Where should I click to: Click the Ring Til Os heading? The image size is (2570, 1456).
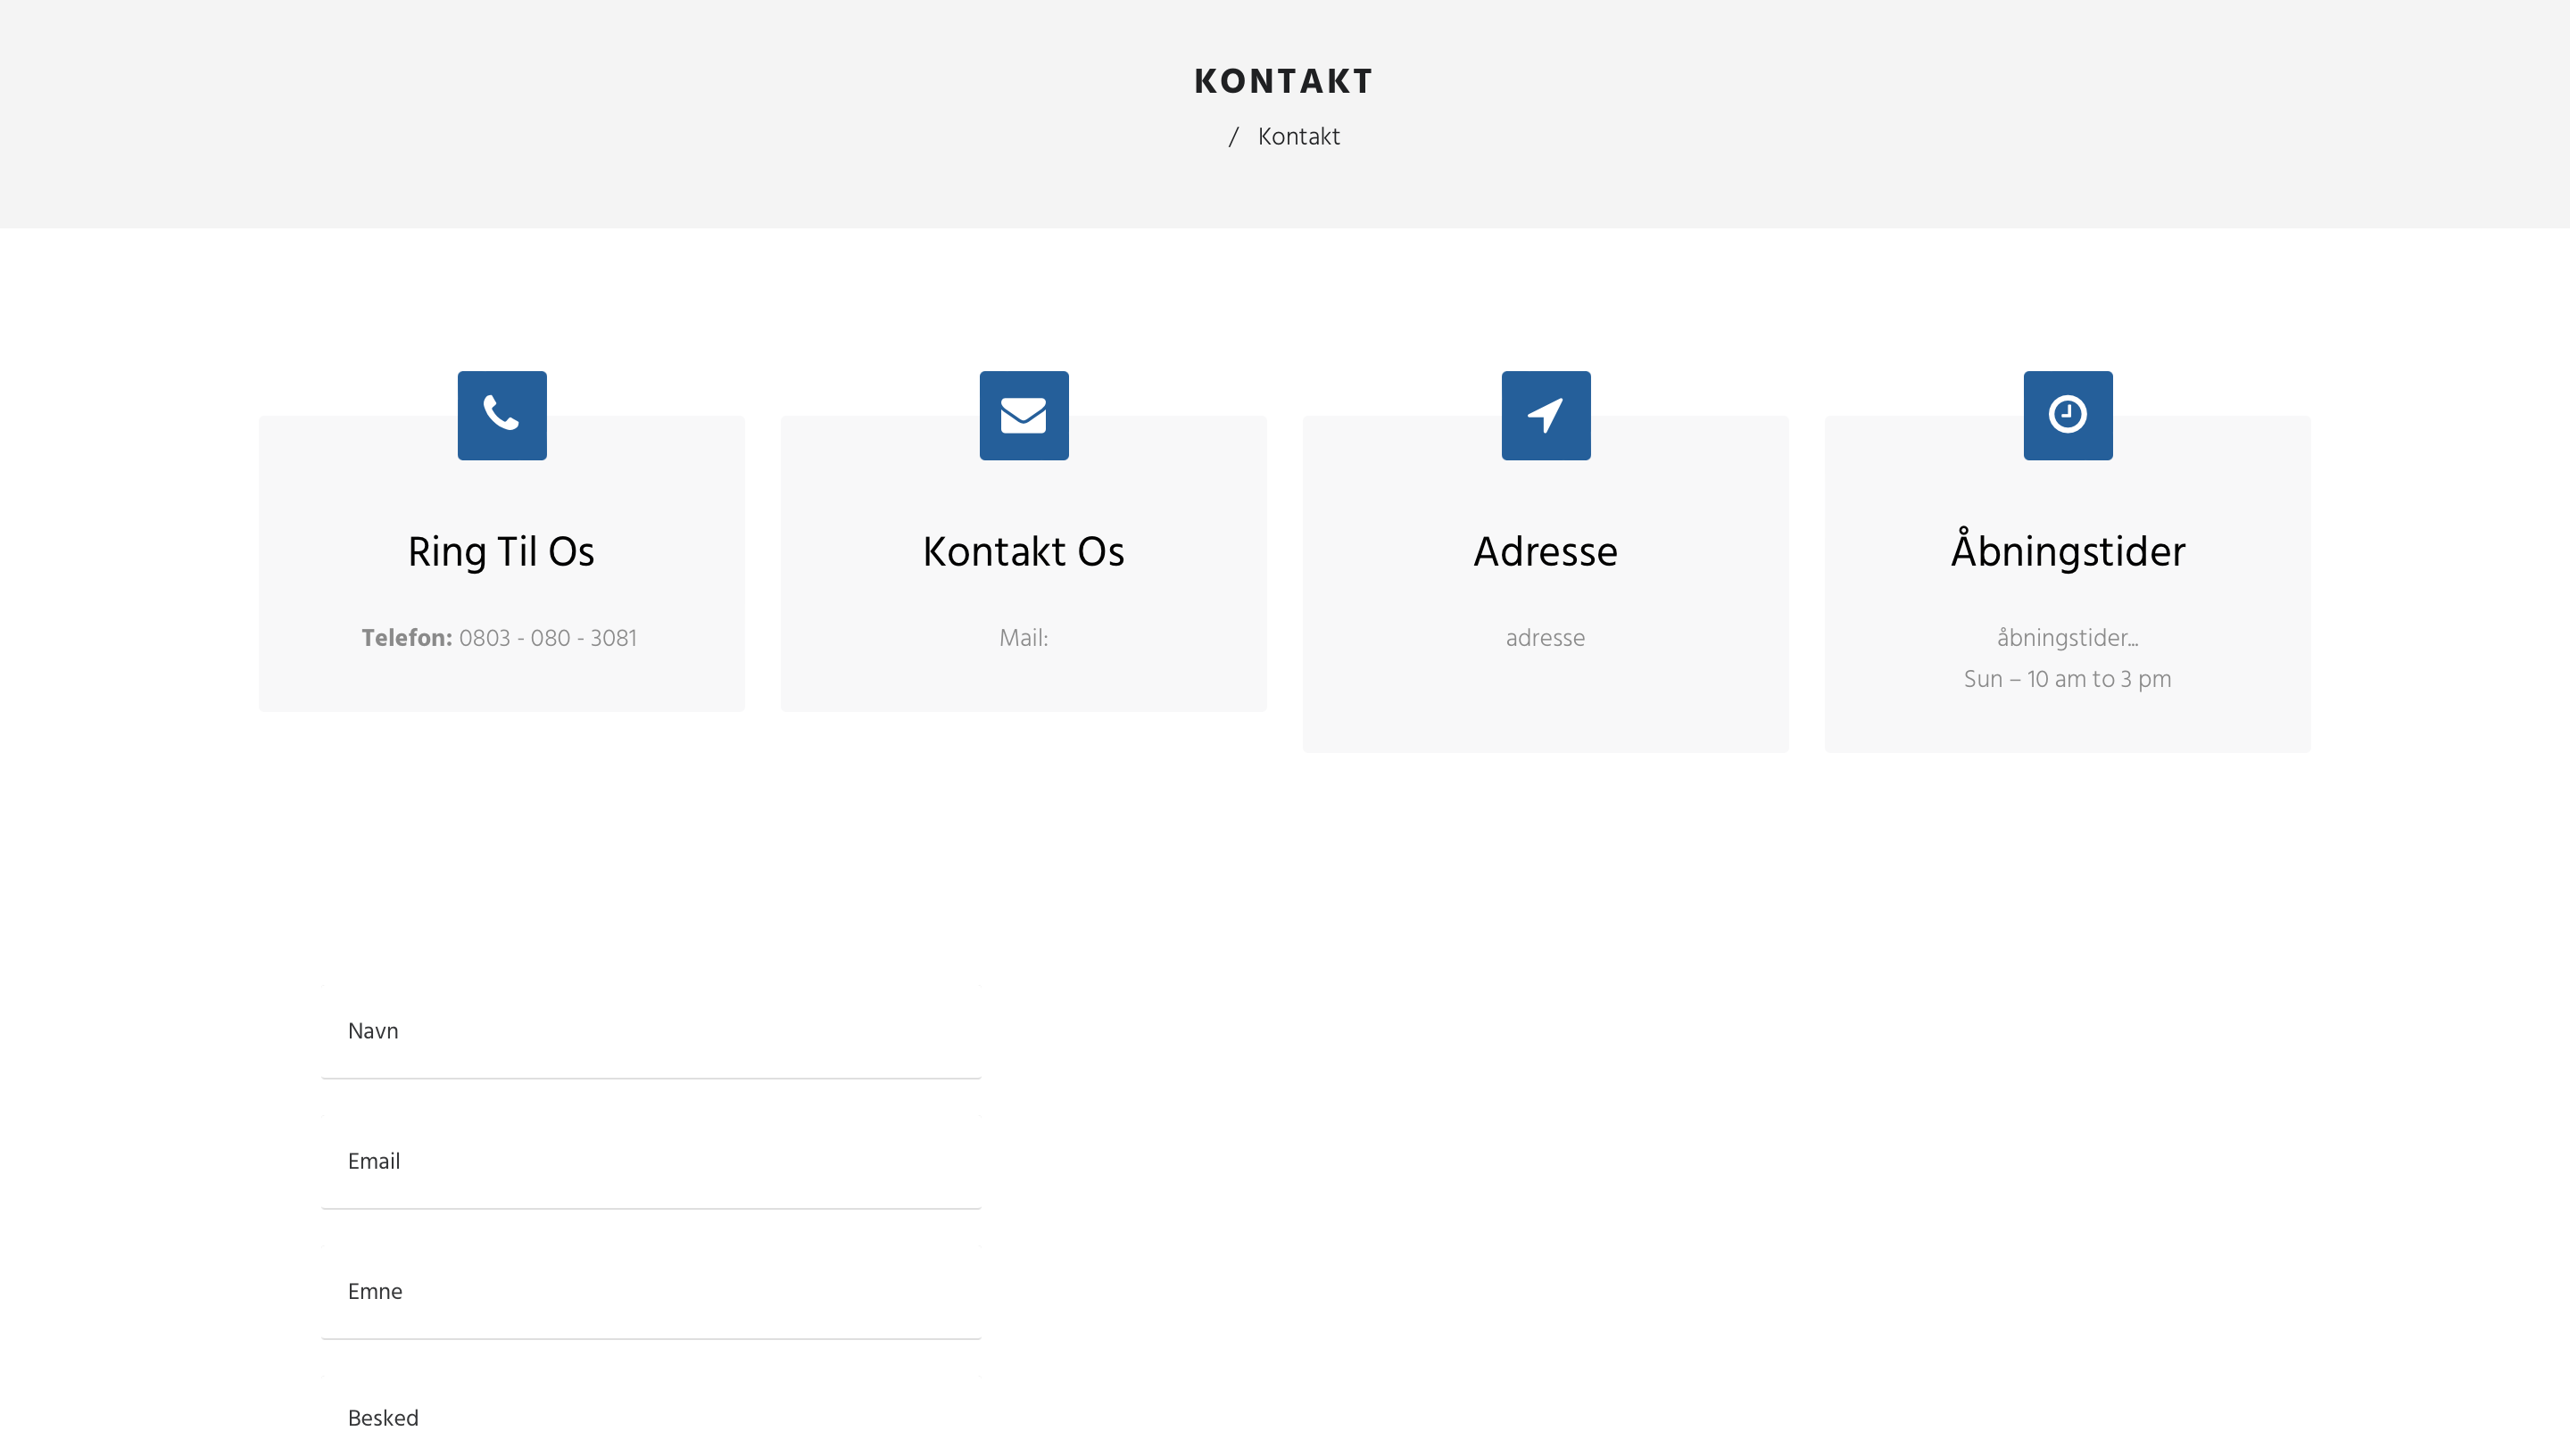click(x=501, y=552)
